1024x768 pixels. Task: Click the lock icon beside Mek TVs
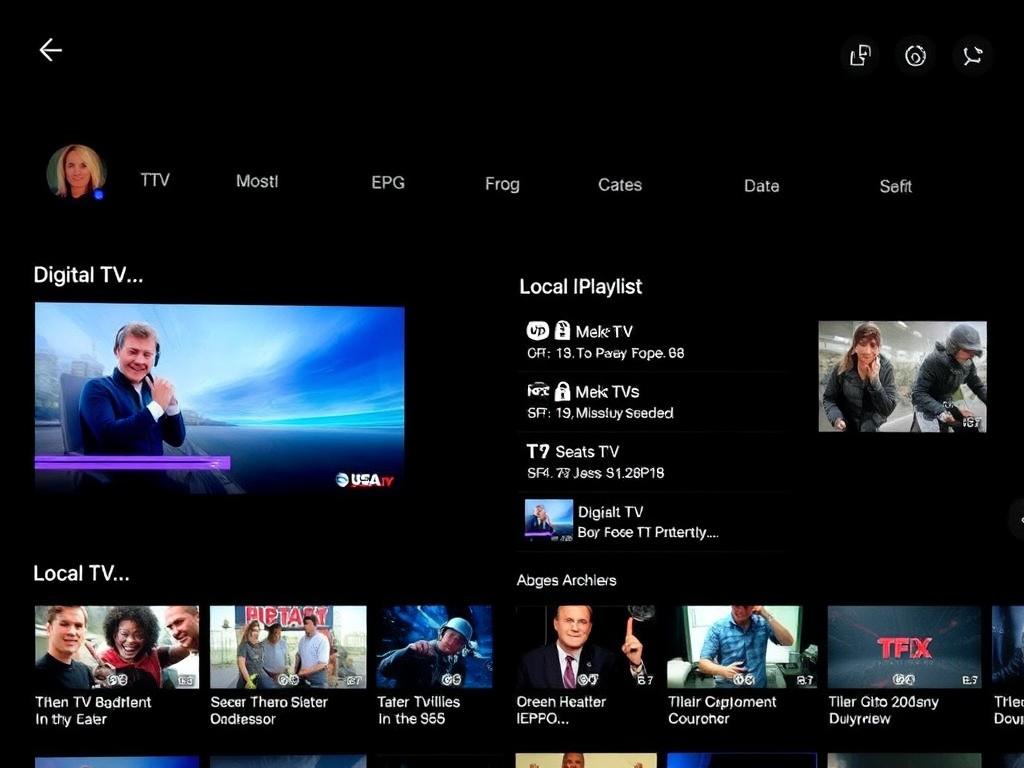click(x=562, y=391)
